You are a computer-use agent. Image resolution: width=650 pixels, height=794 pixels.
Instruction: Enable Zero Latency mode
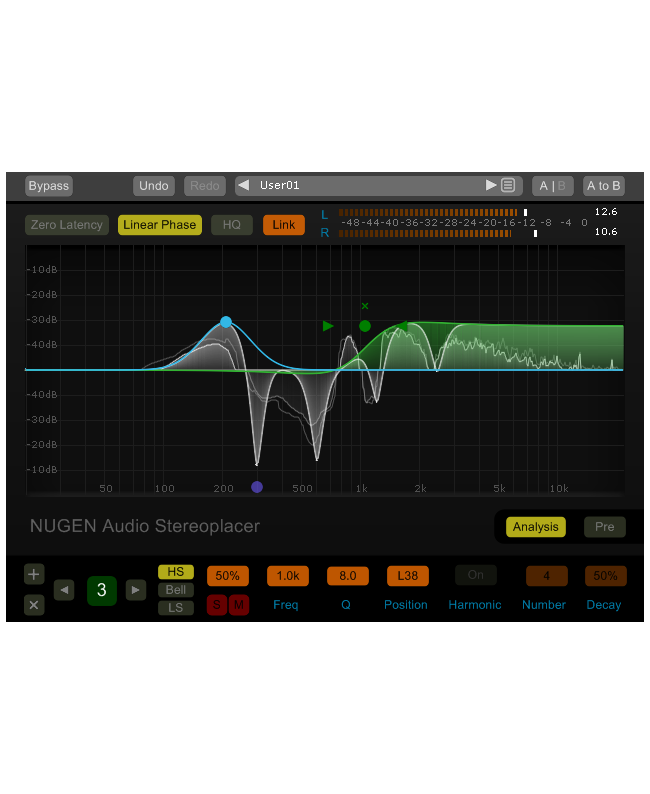[67, 225]
